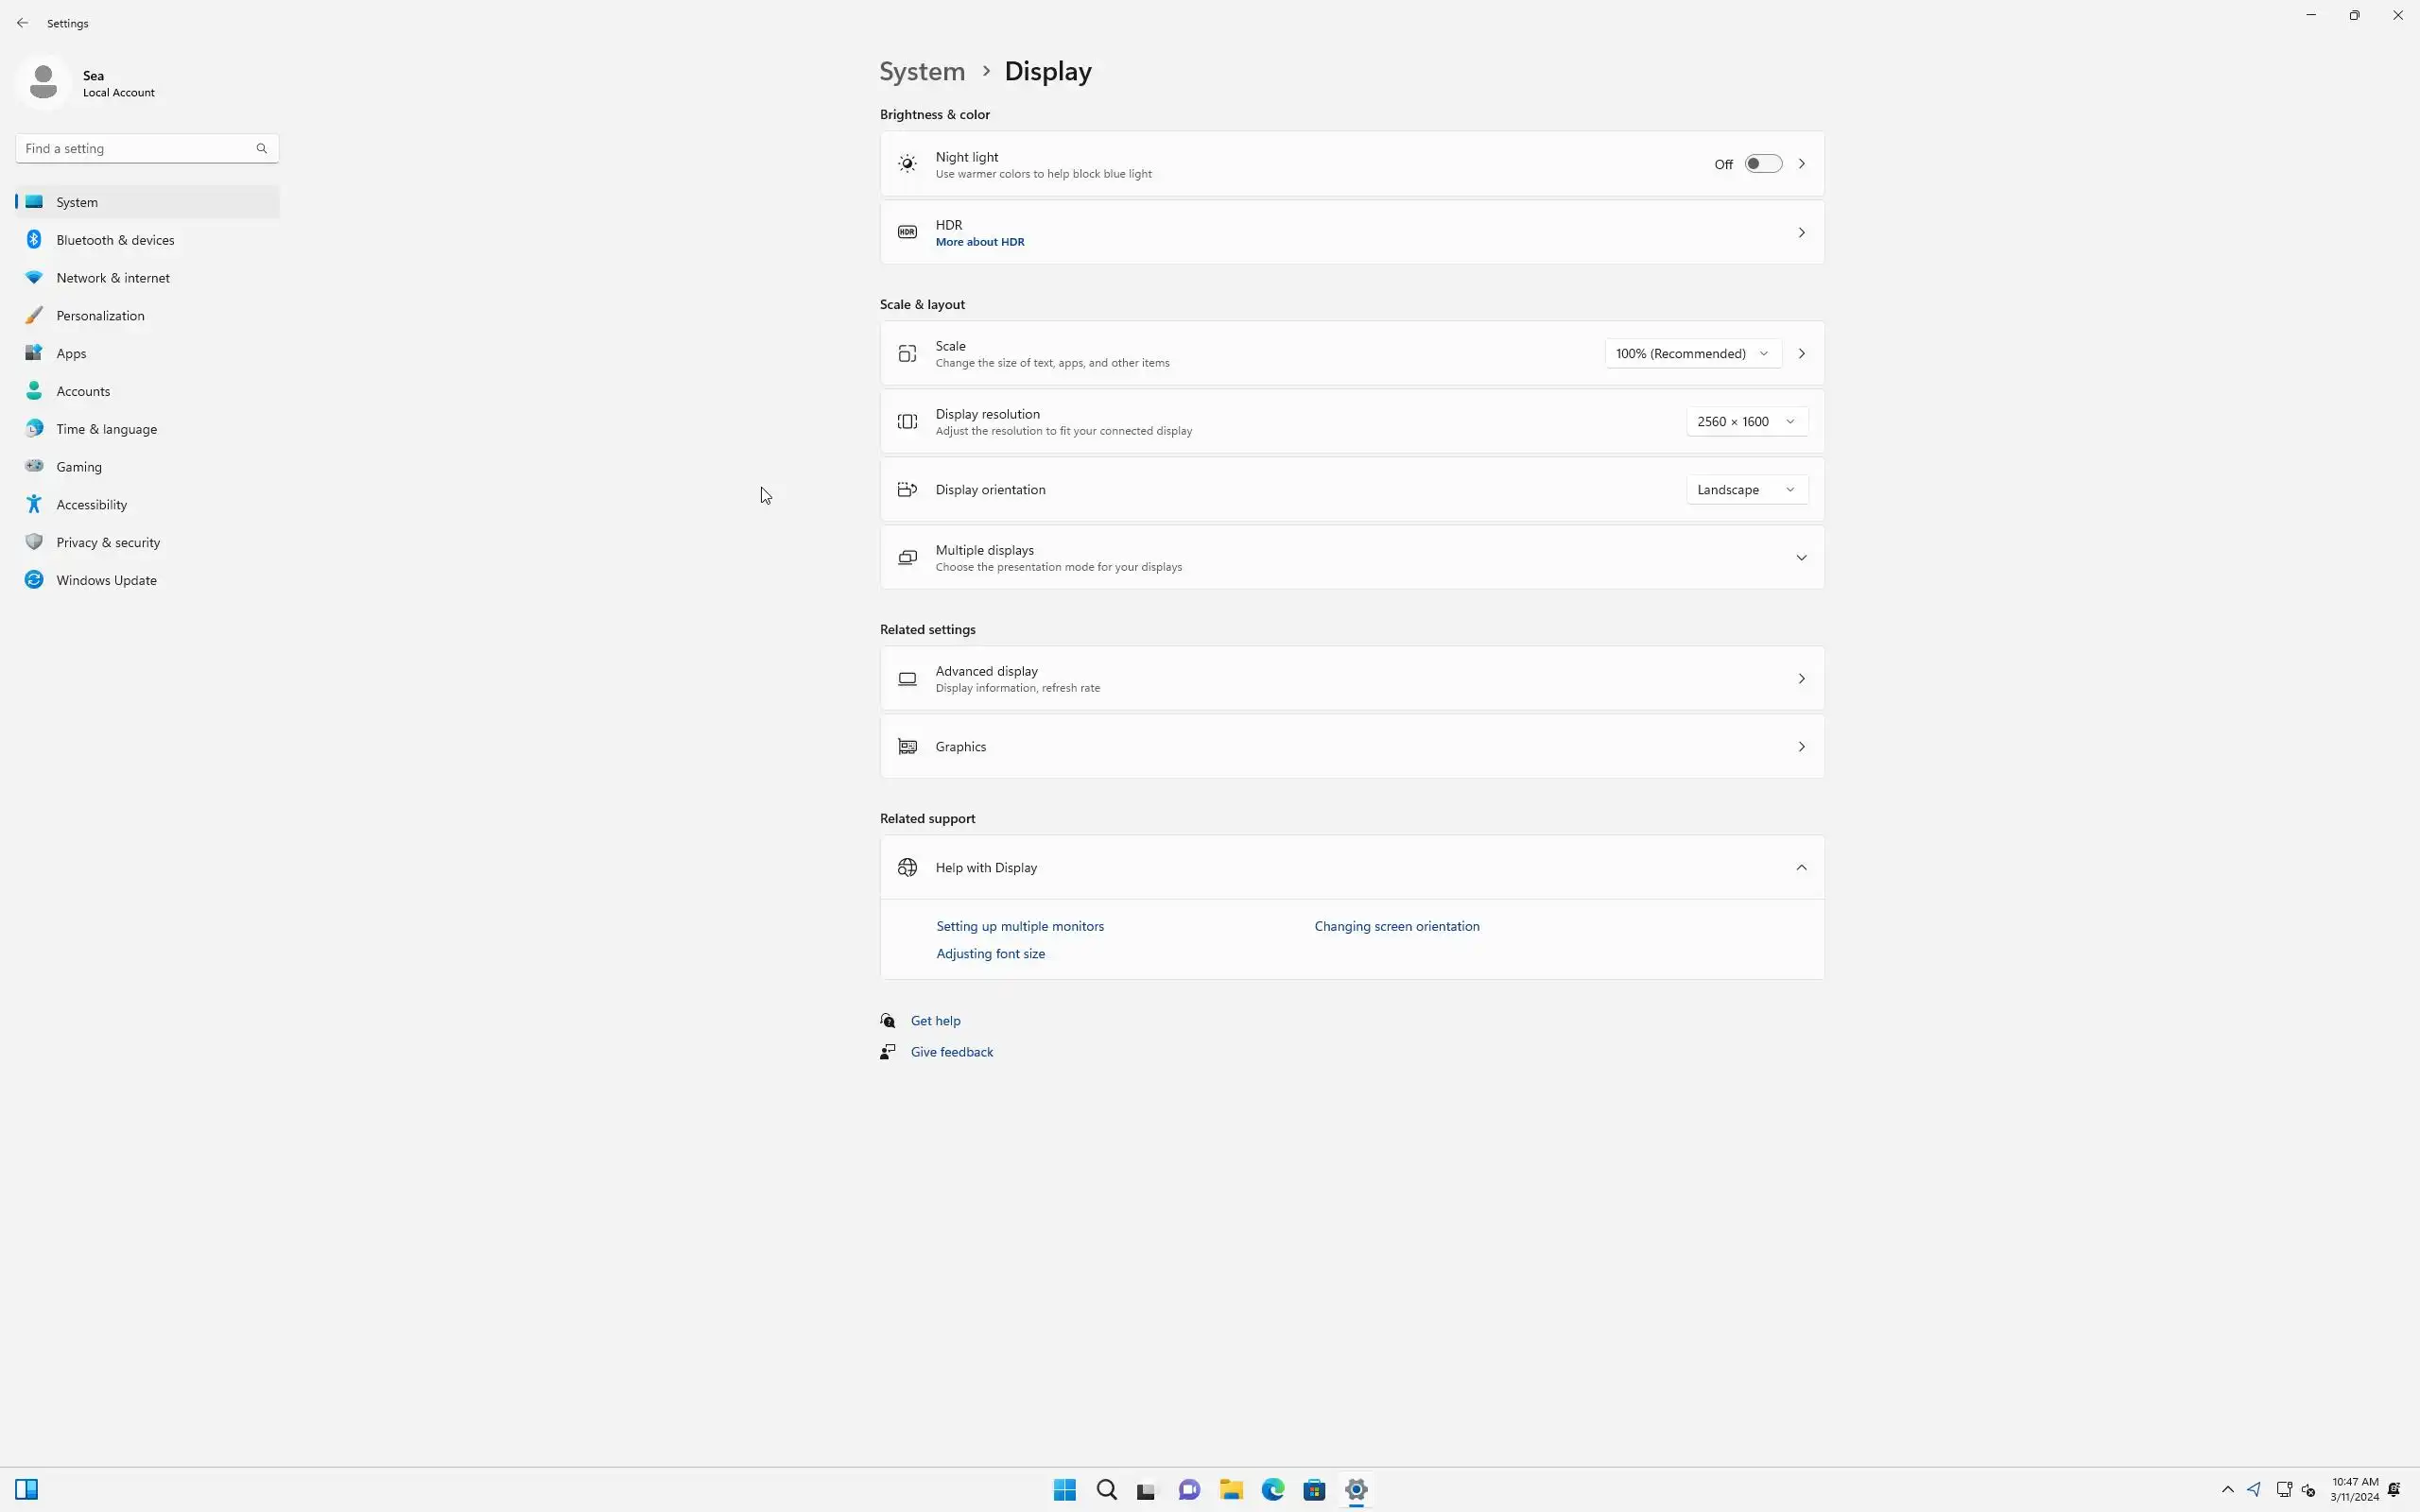Turn on the Night light toggle
Image resolution: width=2420 pixels, height=1512 pixels.
pos(1762,164)
